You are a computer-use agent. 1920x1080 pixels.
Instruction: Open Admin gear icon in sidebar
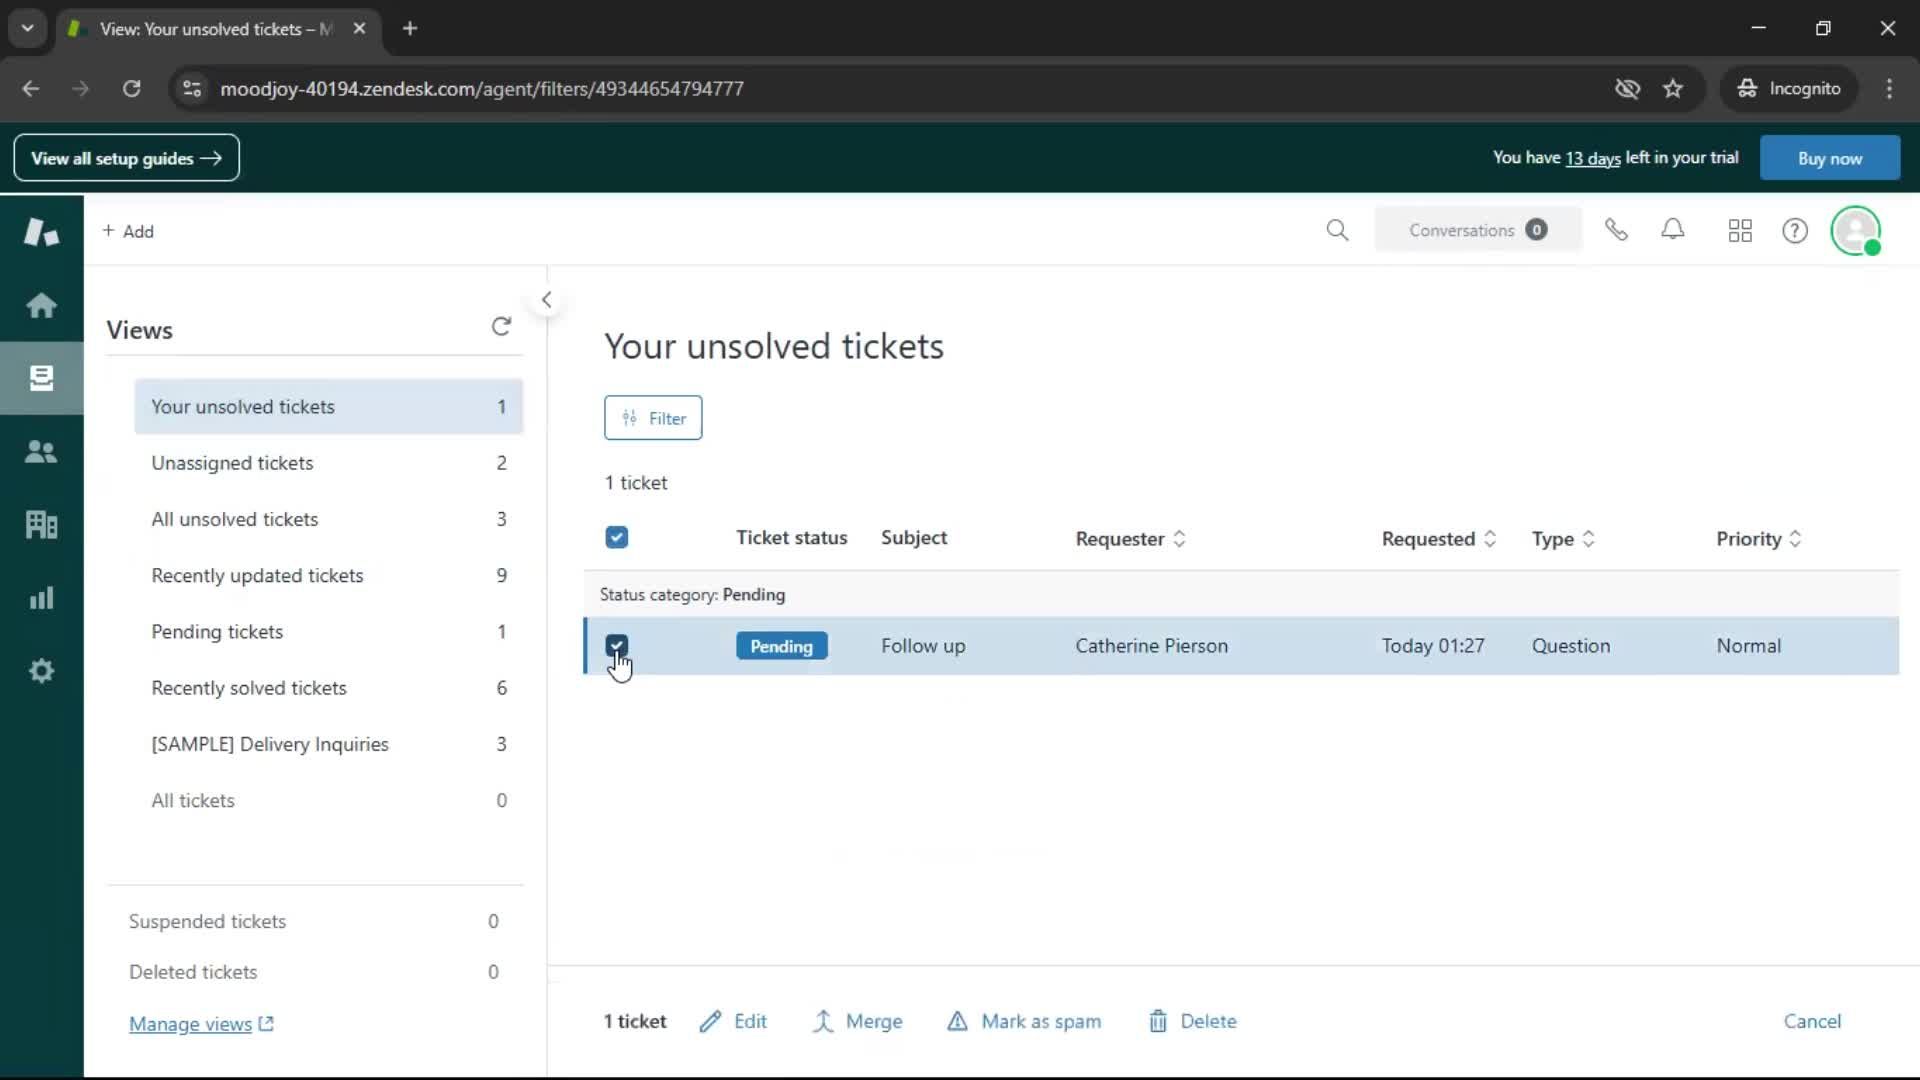(x=41, y=671)
